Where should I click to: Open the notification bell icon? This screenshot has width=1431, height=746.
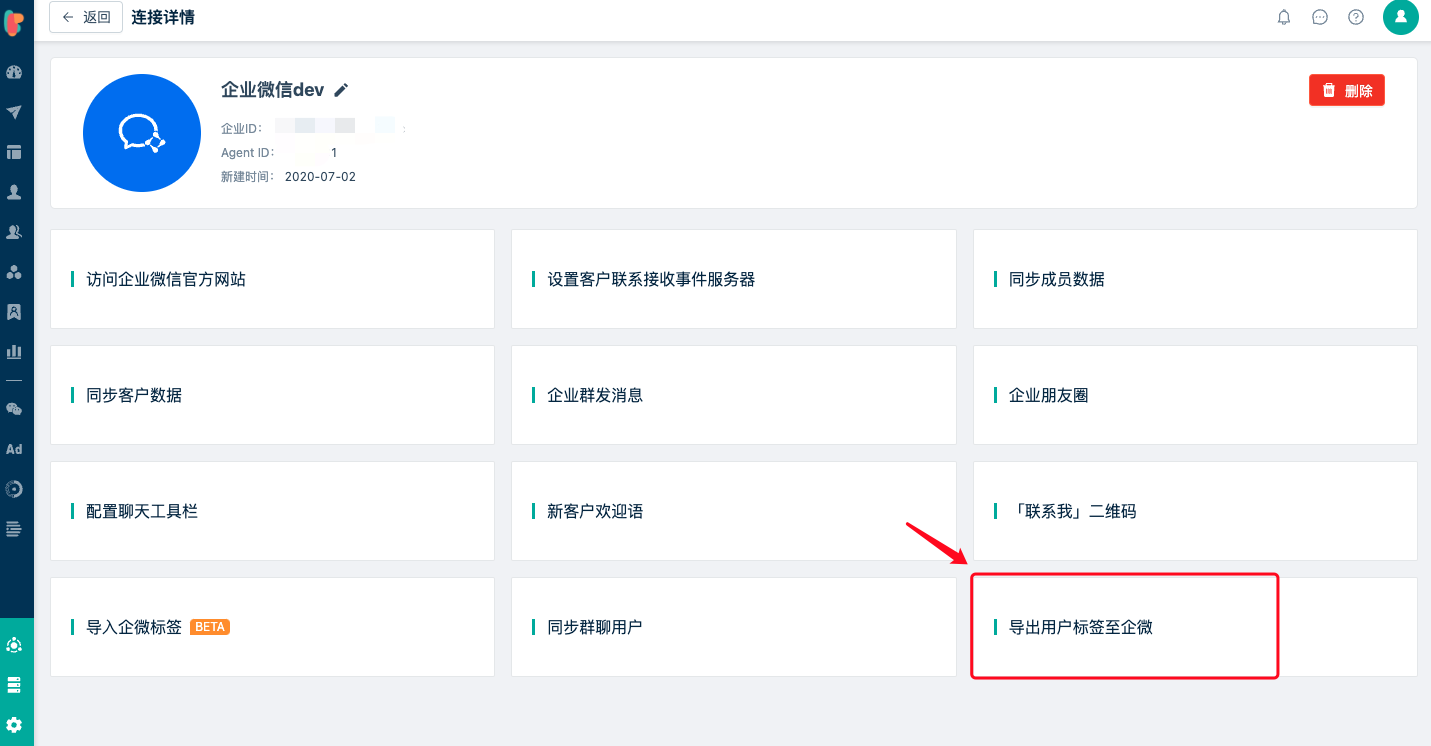coord(1284,17)
